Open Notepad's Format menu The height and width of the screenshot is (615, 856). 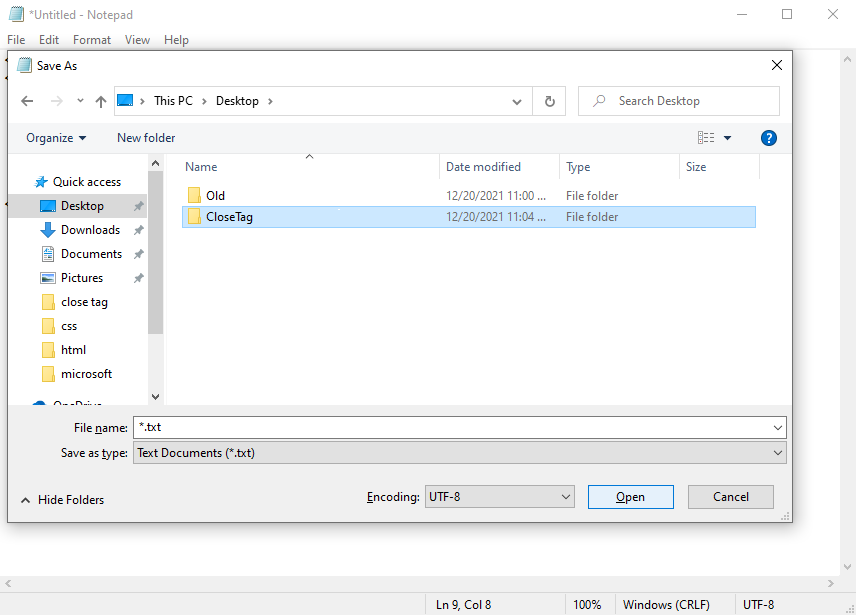(92, 40)
